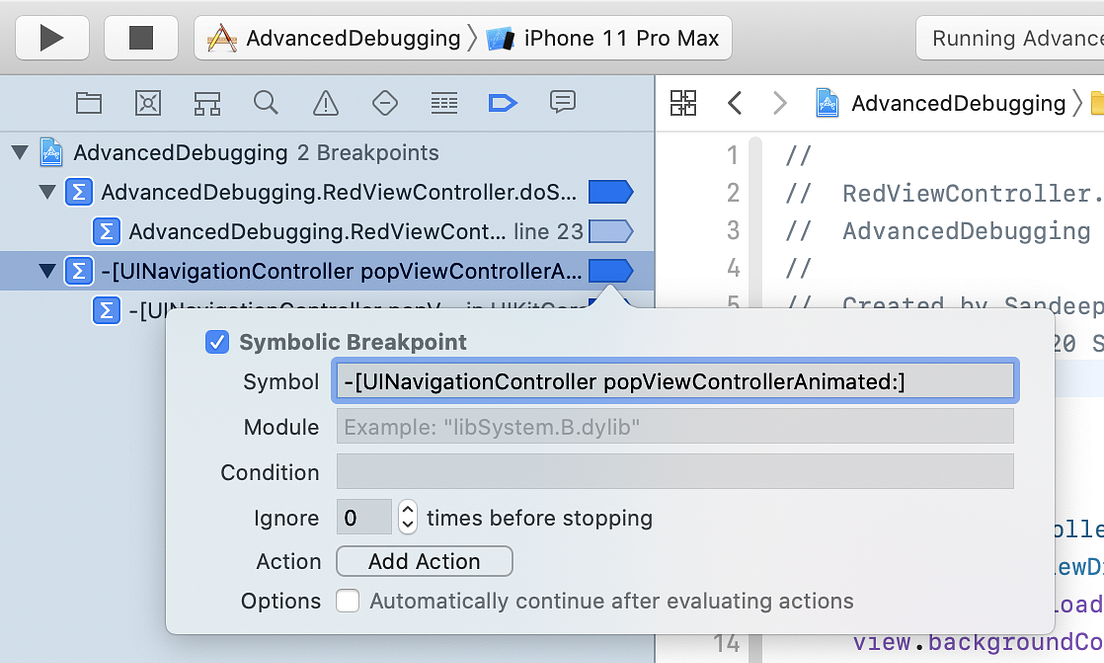Viewport: 1104px width, 663px height.
Task: Select the AdvancedDebugging file breadcrumb
Action: [955, 103]
